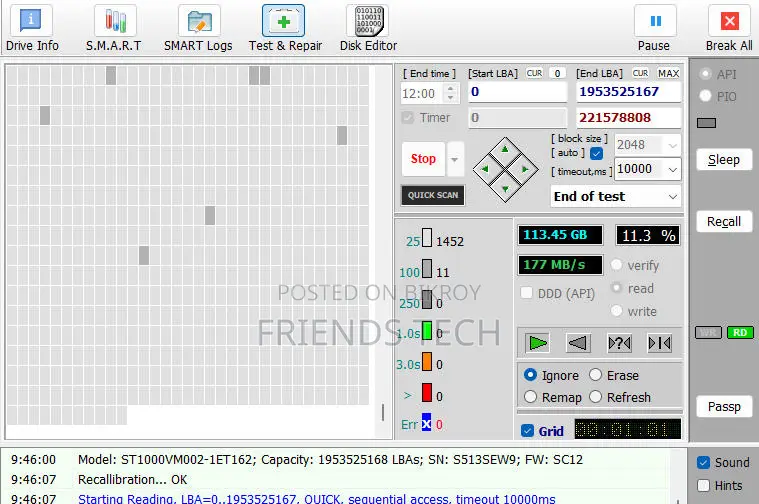The height and width of the screenshot is (504, 759).
Task: Click the butterfly scan mode button
Action: [x=659, y=343]
